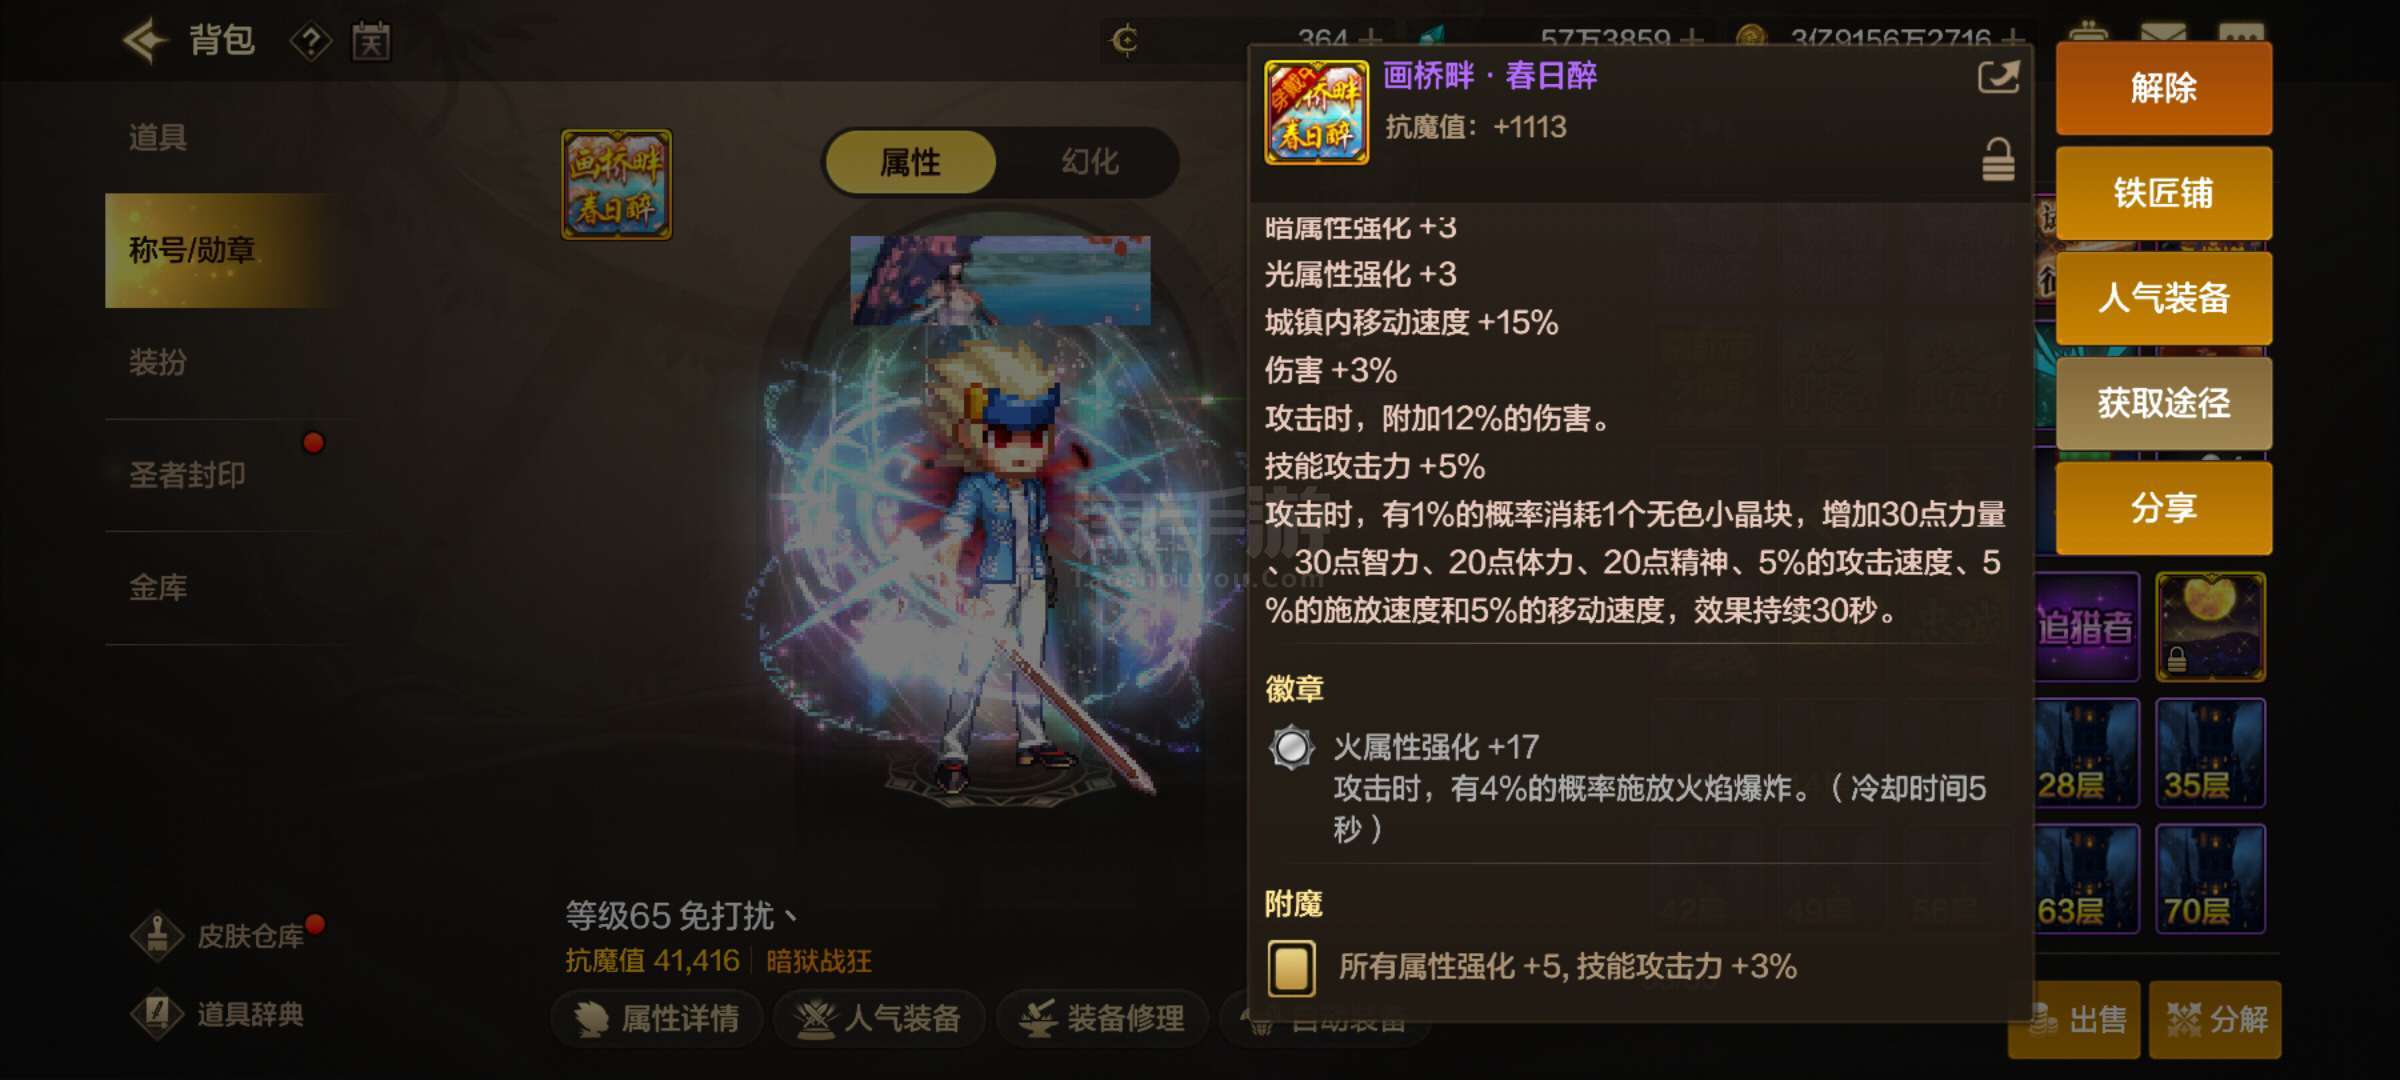This screenshot has height=1080, width=2400.
Task: Open the help question mark icon
Action: (x=311, y=42)
